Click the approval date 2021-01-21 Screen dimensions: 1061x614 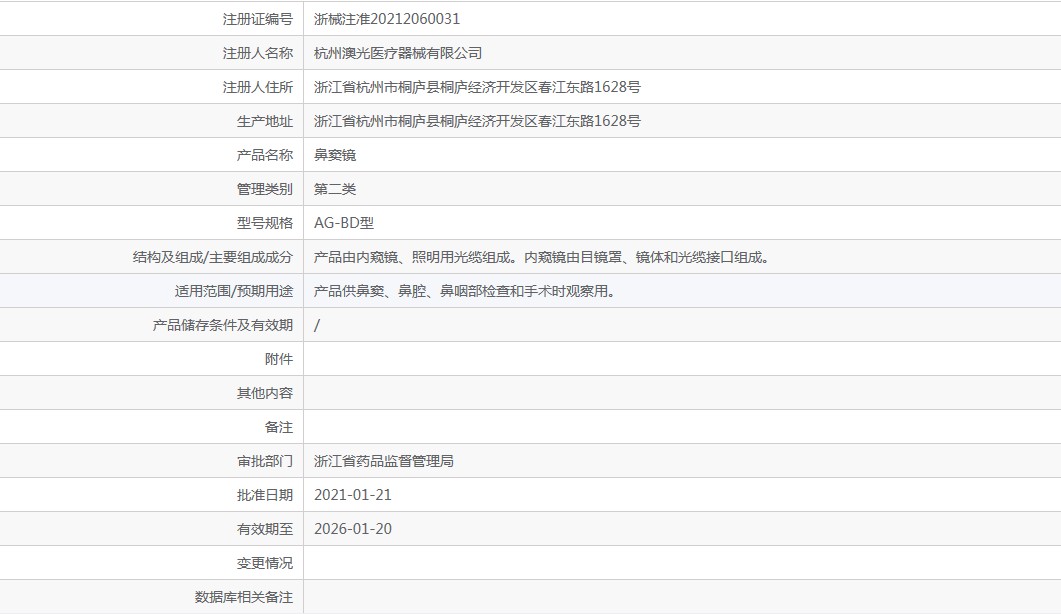click(353, 495)
